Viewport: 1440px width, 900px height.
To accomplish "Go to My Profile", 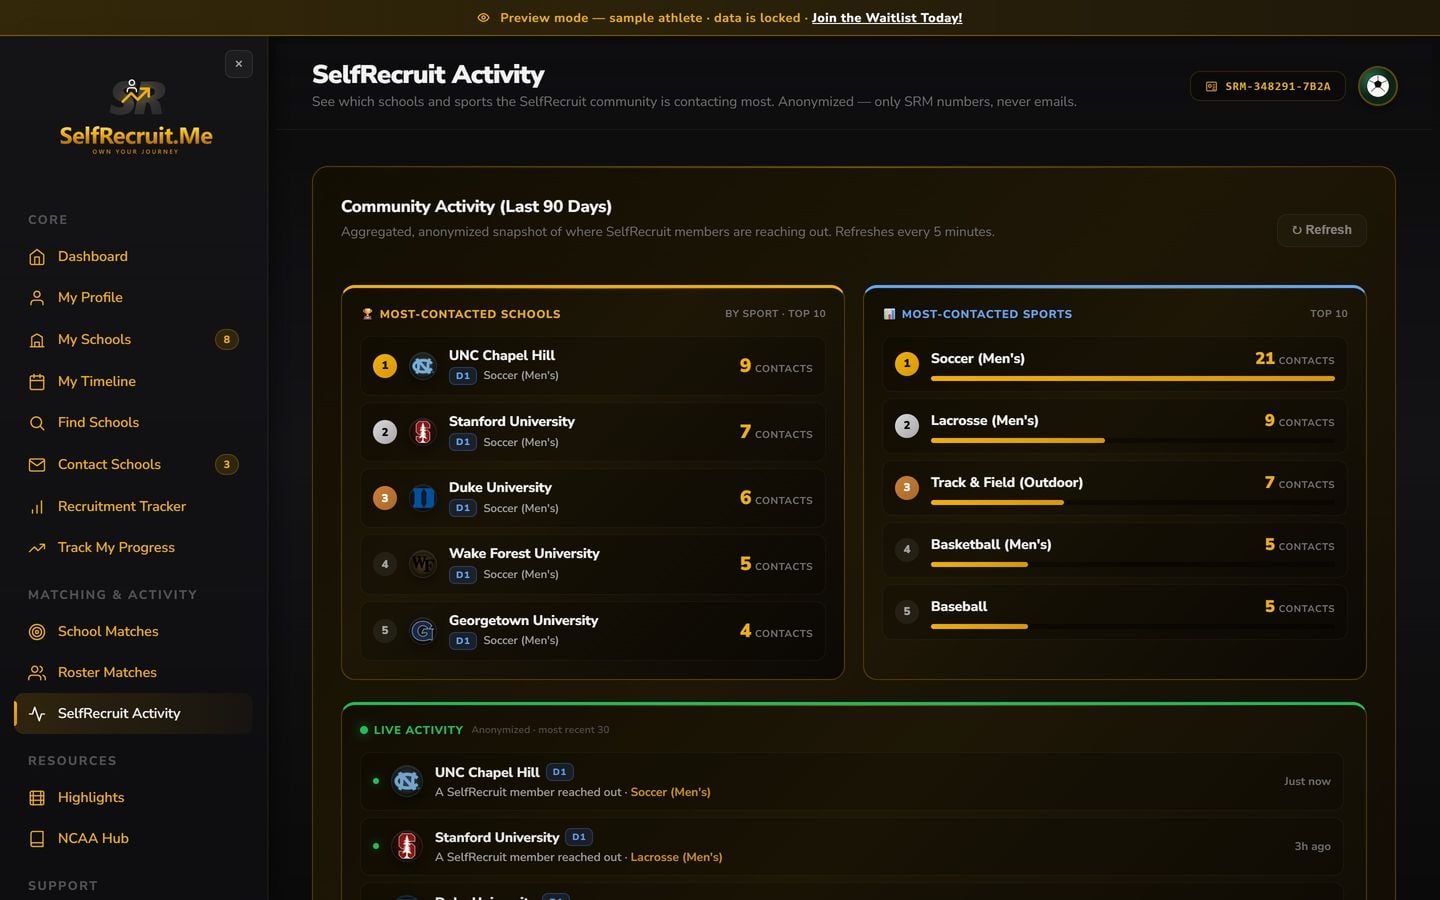I will pos(133,298).
